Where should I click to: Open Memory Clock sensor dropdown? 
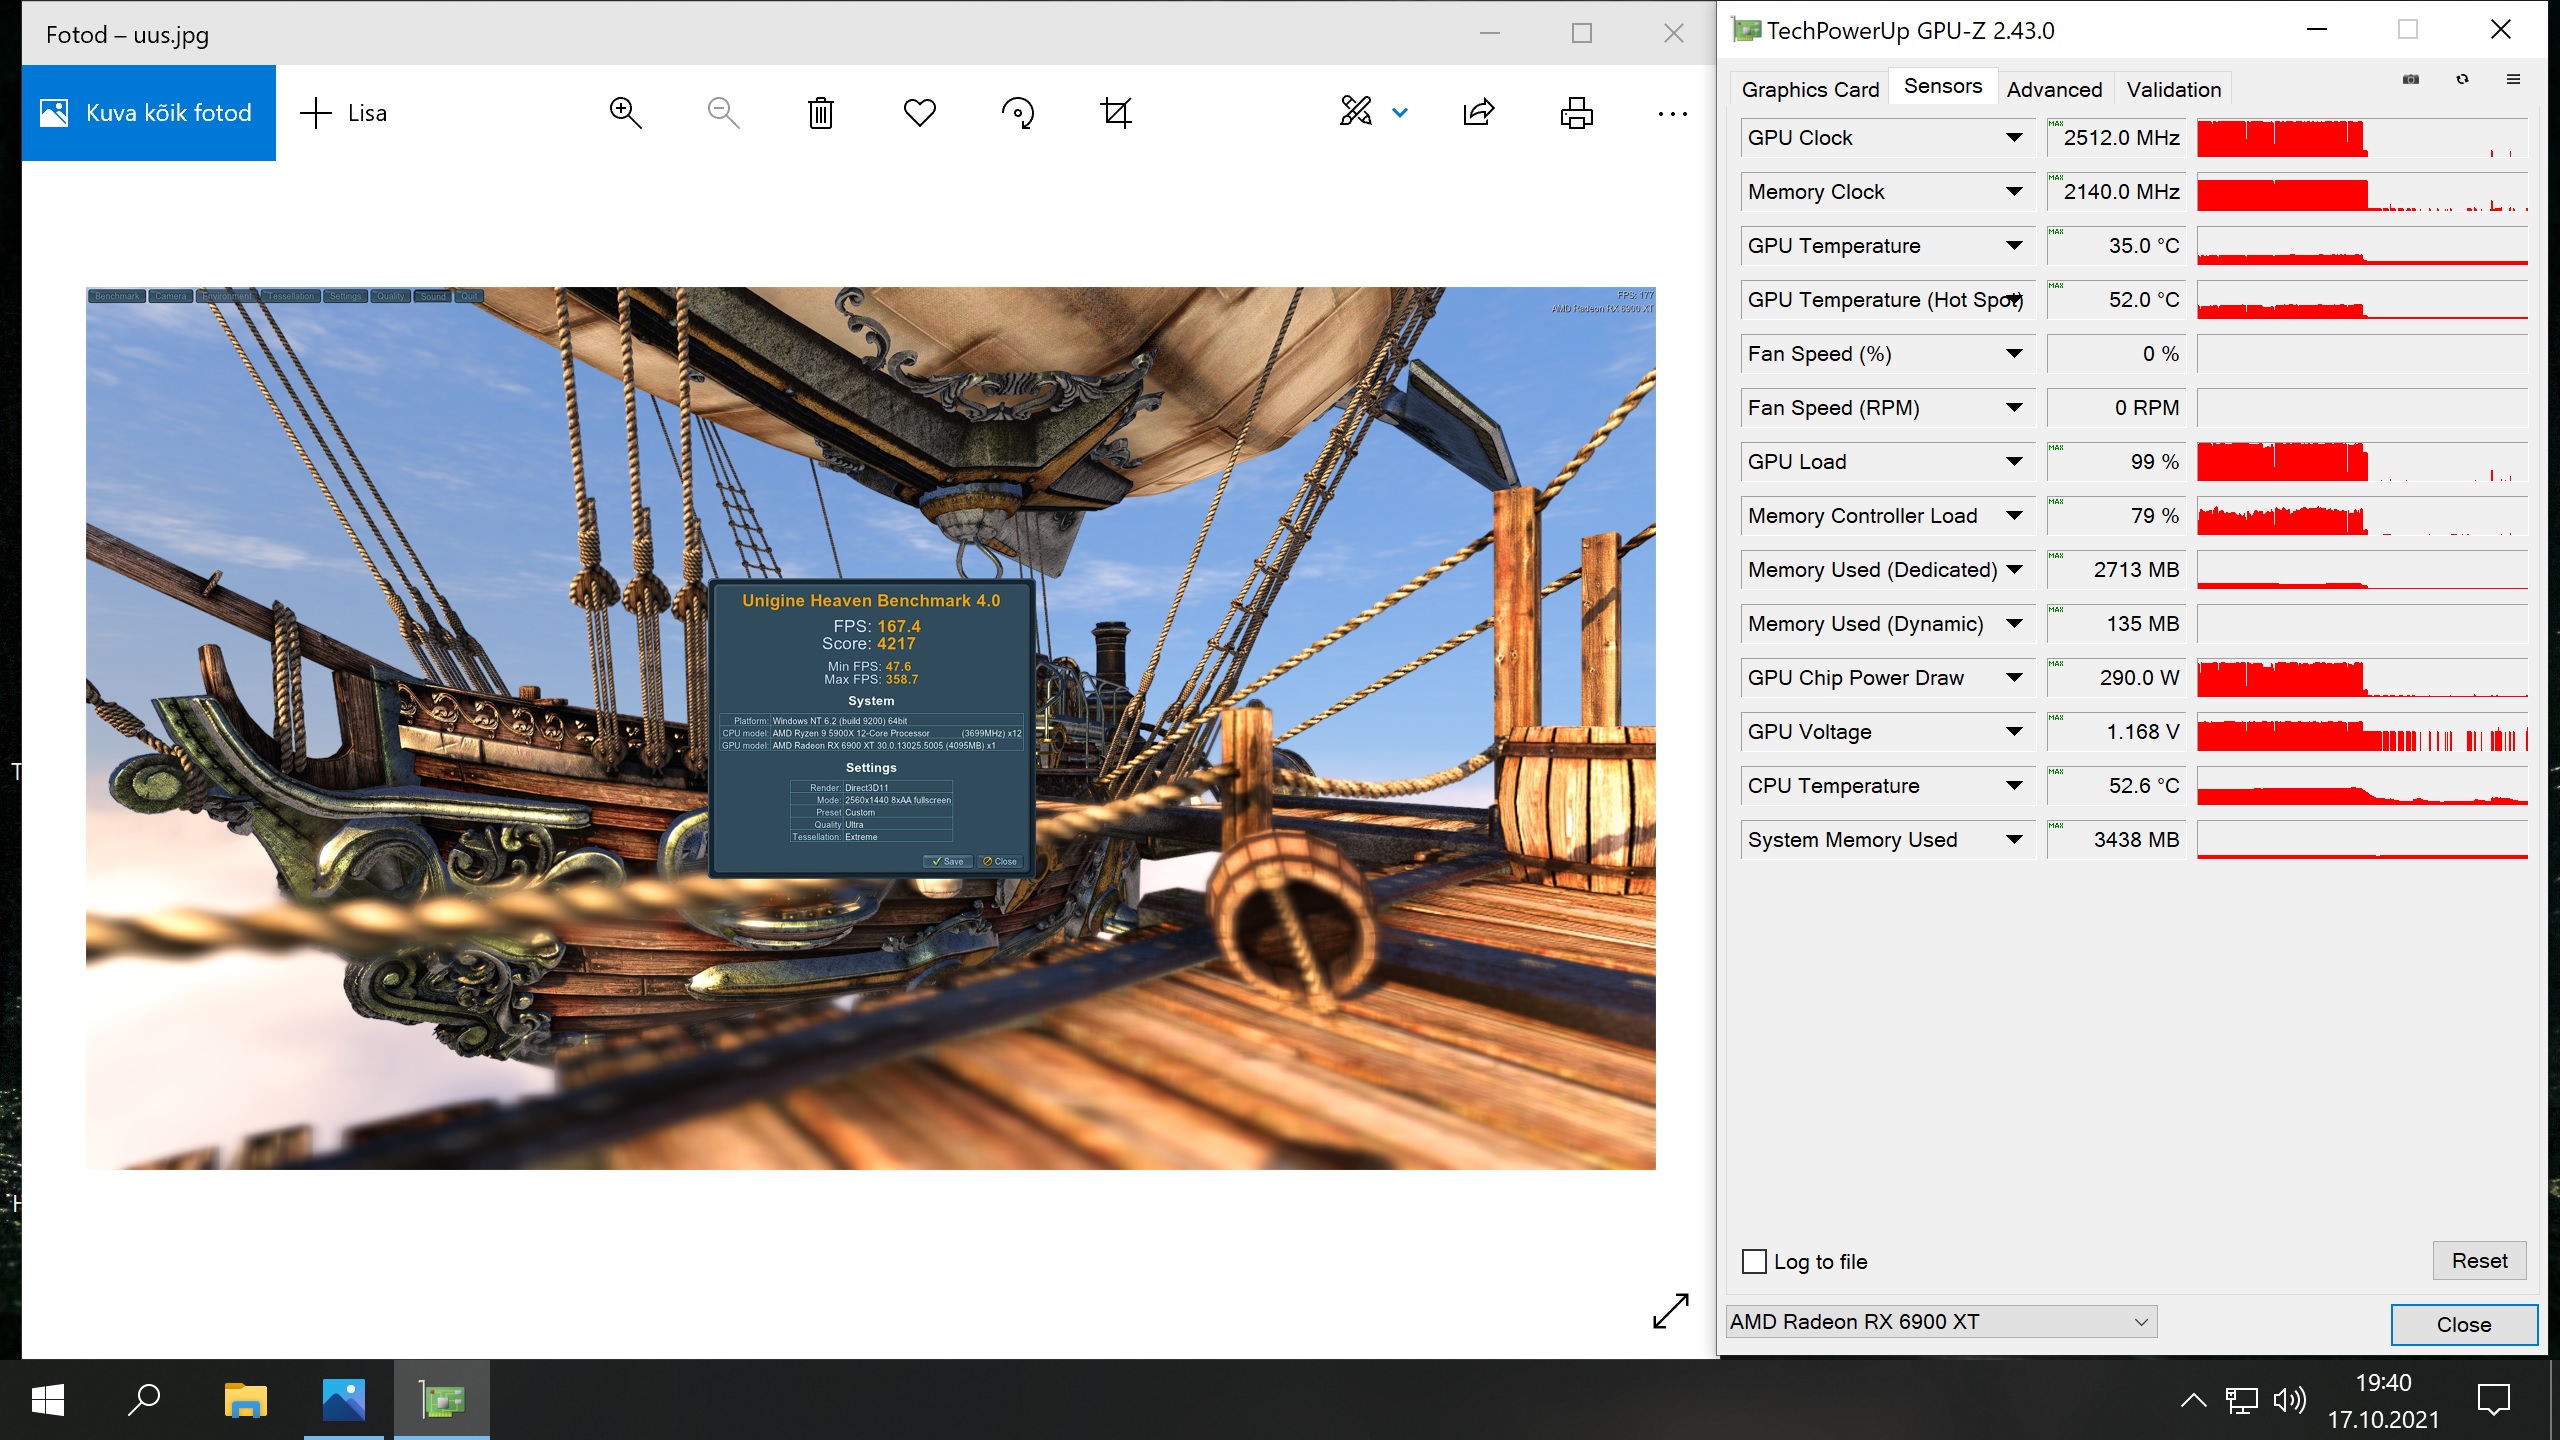click(2014, 192)
